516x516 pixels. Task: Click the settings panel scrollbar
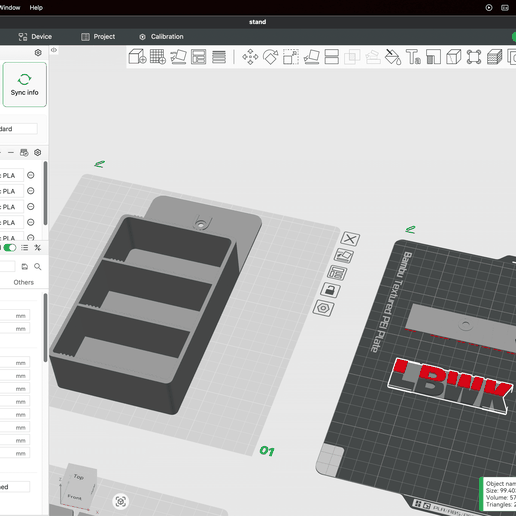pos(45,327)
